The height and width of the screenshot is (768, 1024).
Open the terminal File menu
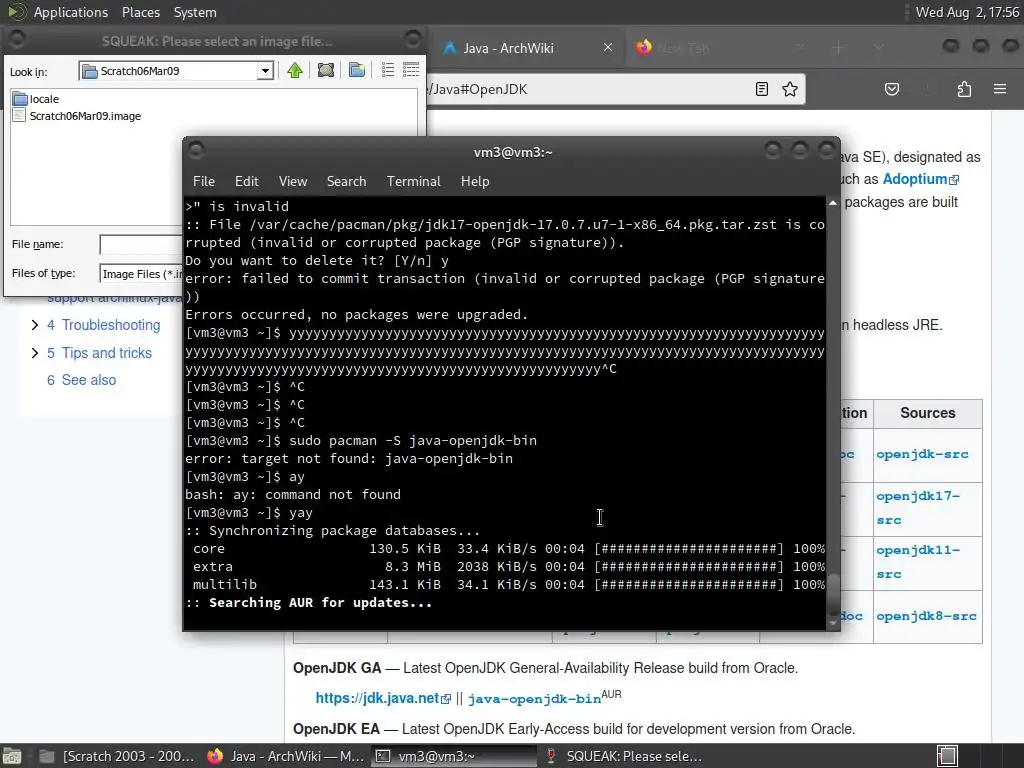pyautogui.click(x=204, y=181)
